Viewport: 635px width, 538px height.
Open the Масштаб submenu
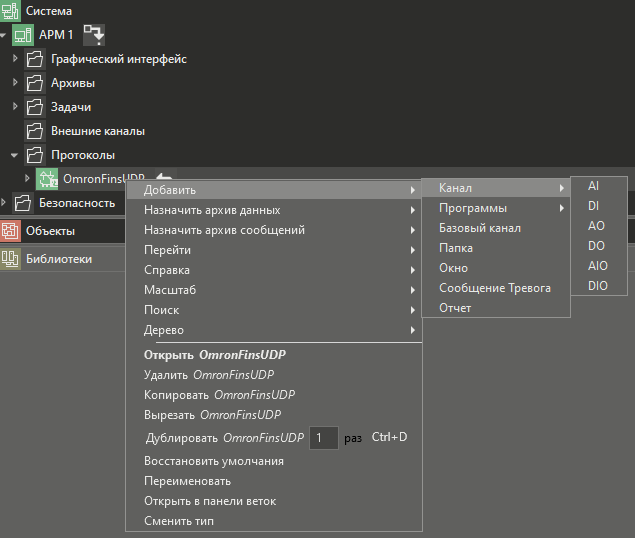[274, 290]
